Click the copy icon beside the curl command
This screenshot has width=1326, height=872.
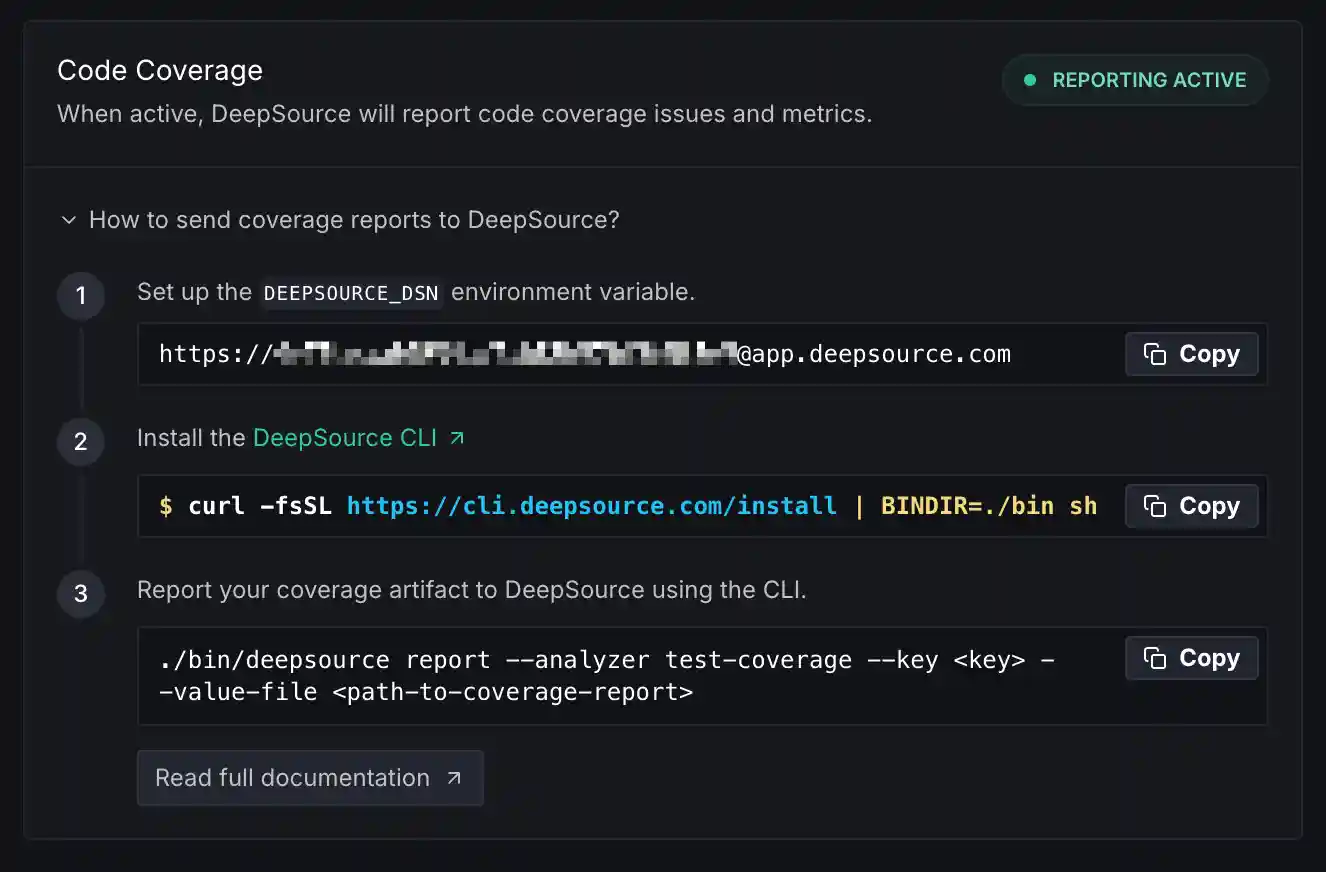coord(1155,507)
